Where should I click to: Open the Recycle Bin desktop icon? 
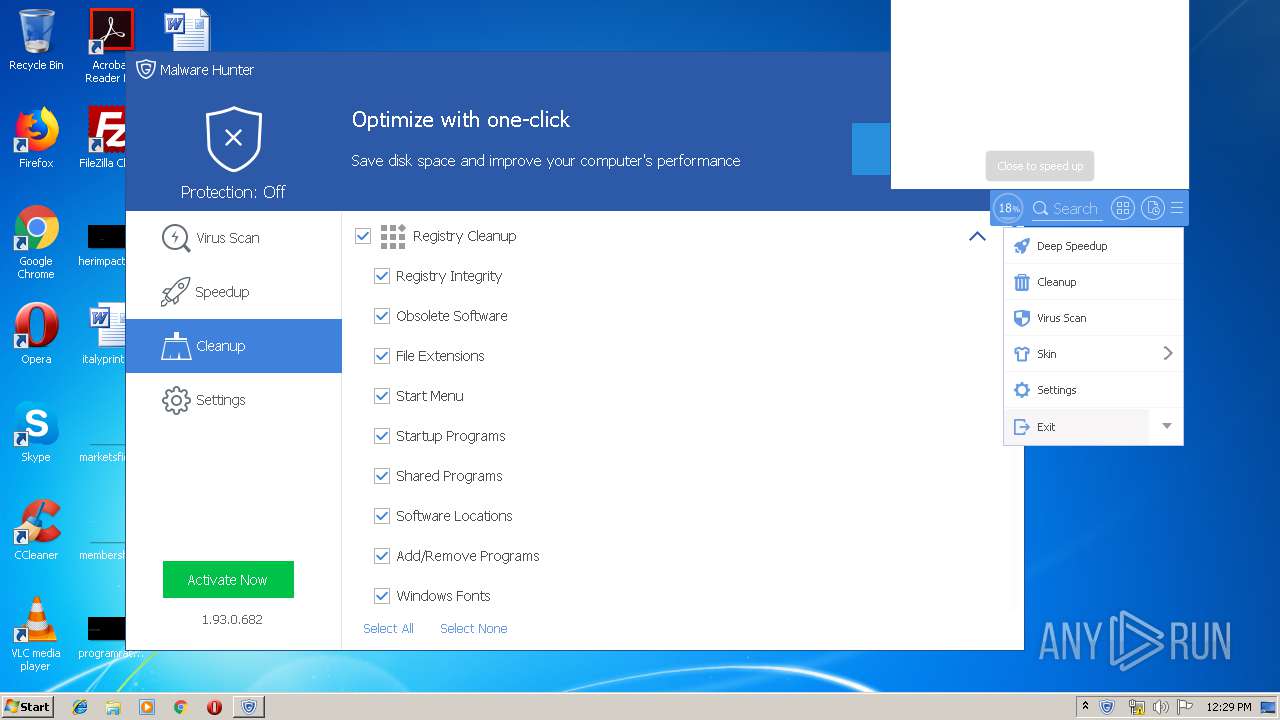(x=36, y=40)
